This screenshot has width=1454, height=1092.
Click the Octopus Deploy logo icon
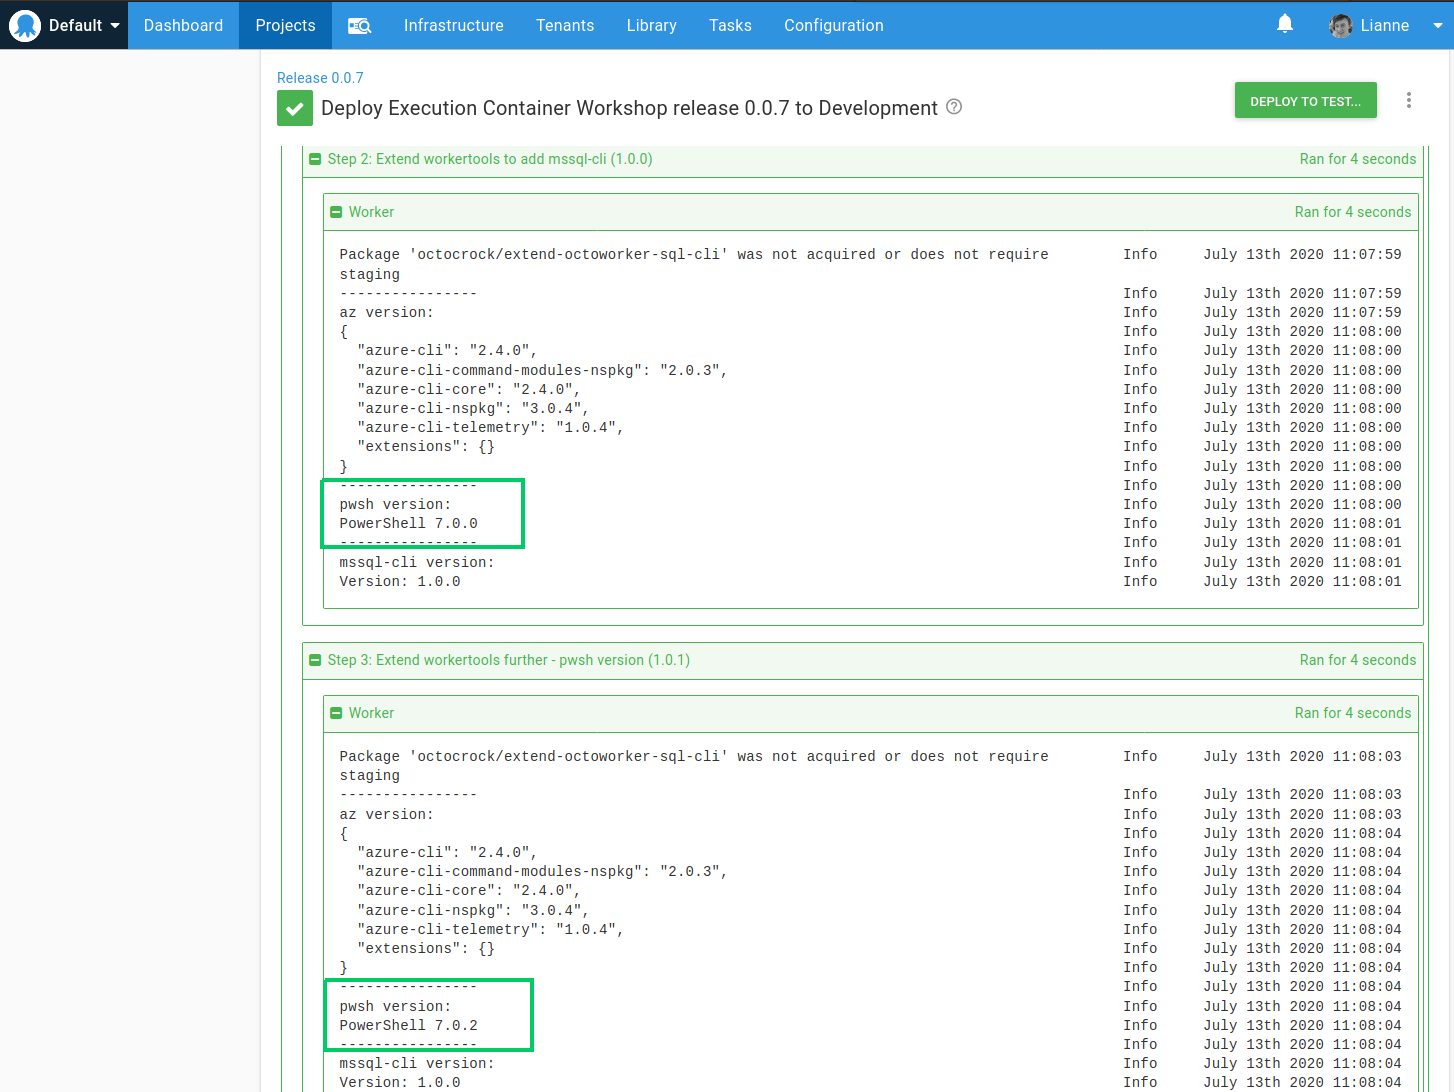pos(25,25)
